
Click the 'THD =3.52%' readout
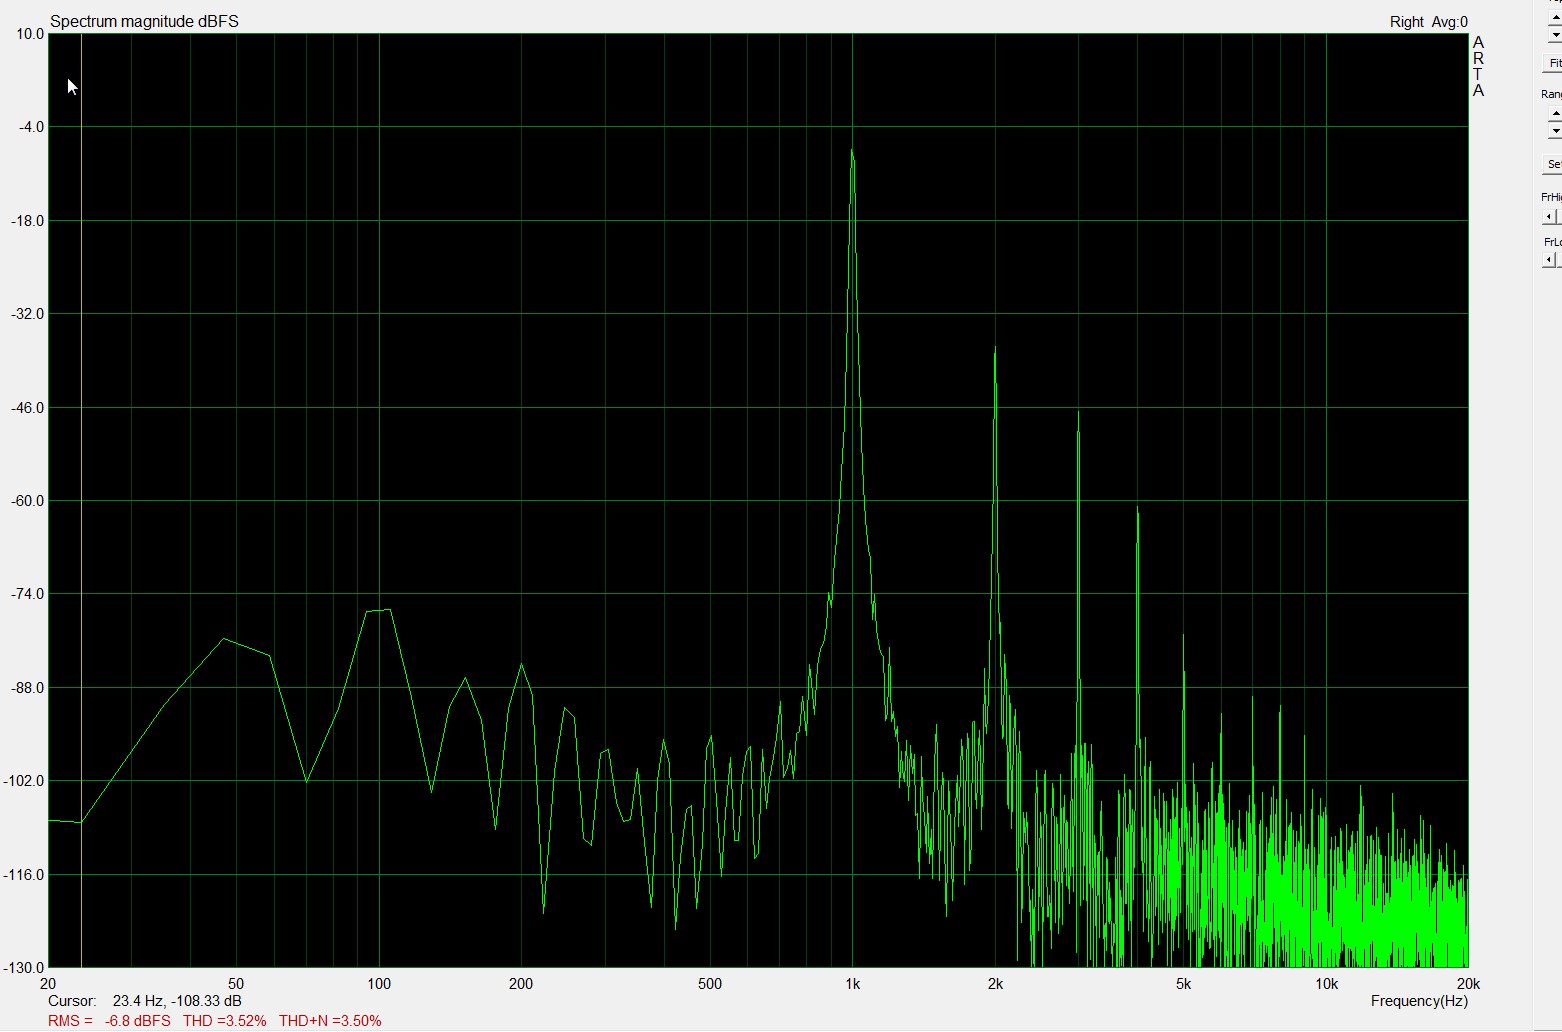click(225, 1021)
